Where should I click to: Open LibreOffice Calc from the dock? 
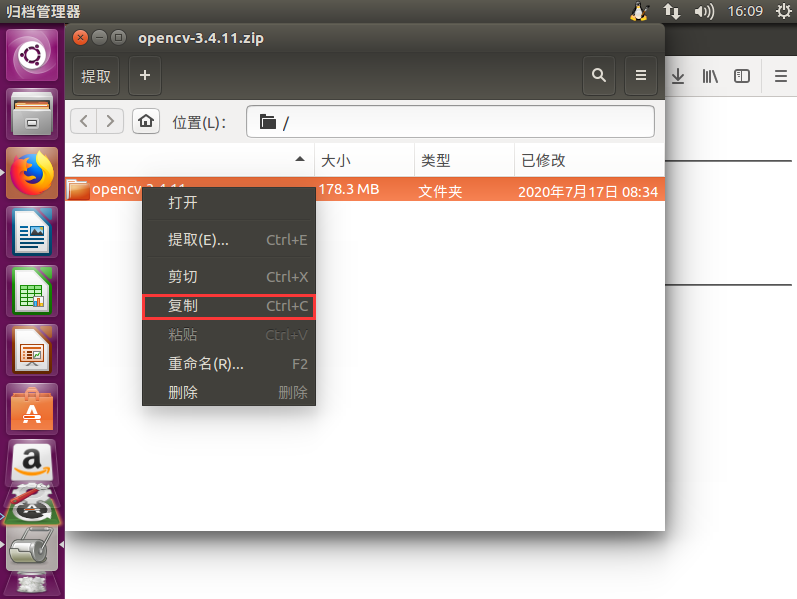click(x=32, y=291)
